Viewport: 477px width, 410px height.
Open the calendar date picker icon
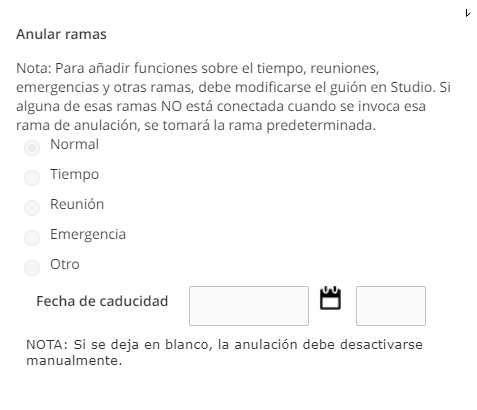coord(330,298)
